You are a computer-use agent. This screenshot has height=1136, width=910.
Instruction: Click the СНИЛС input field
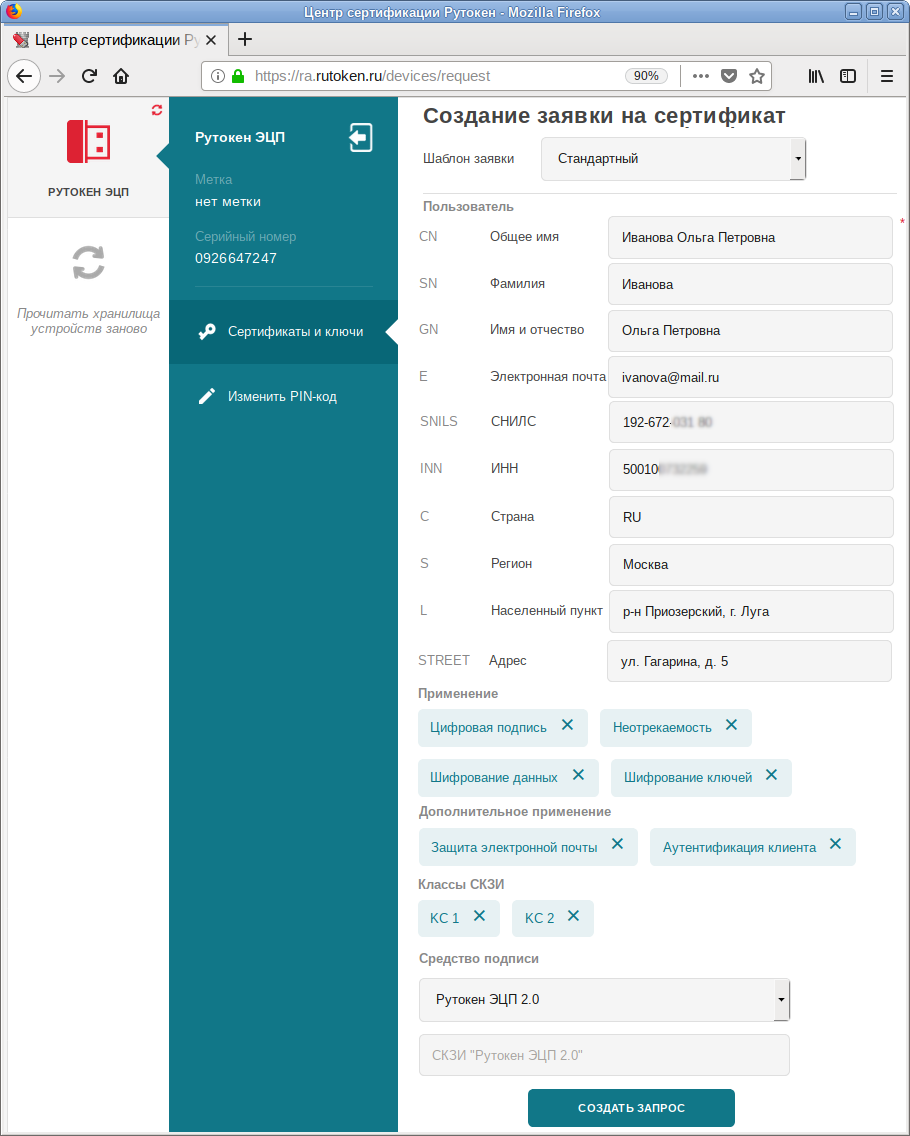coord(751,422)
